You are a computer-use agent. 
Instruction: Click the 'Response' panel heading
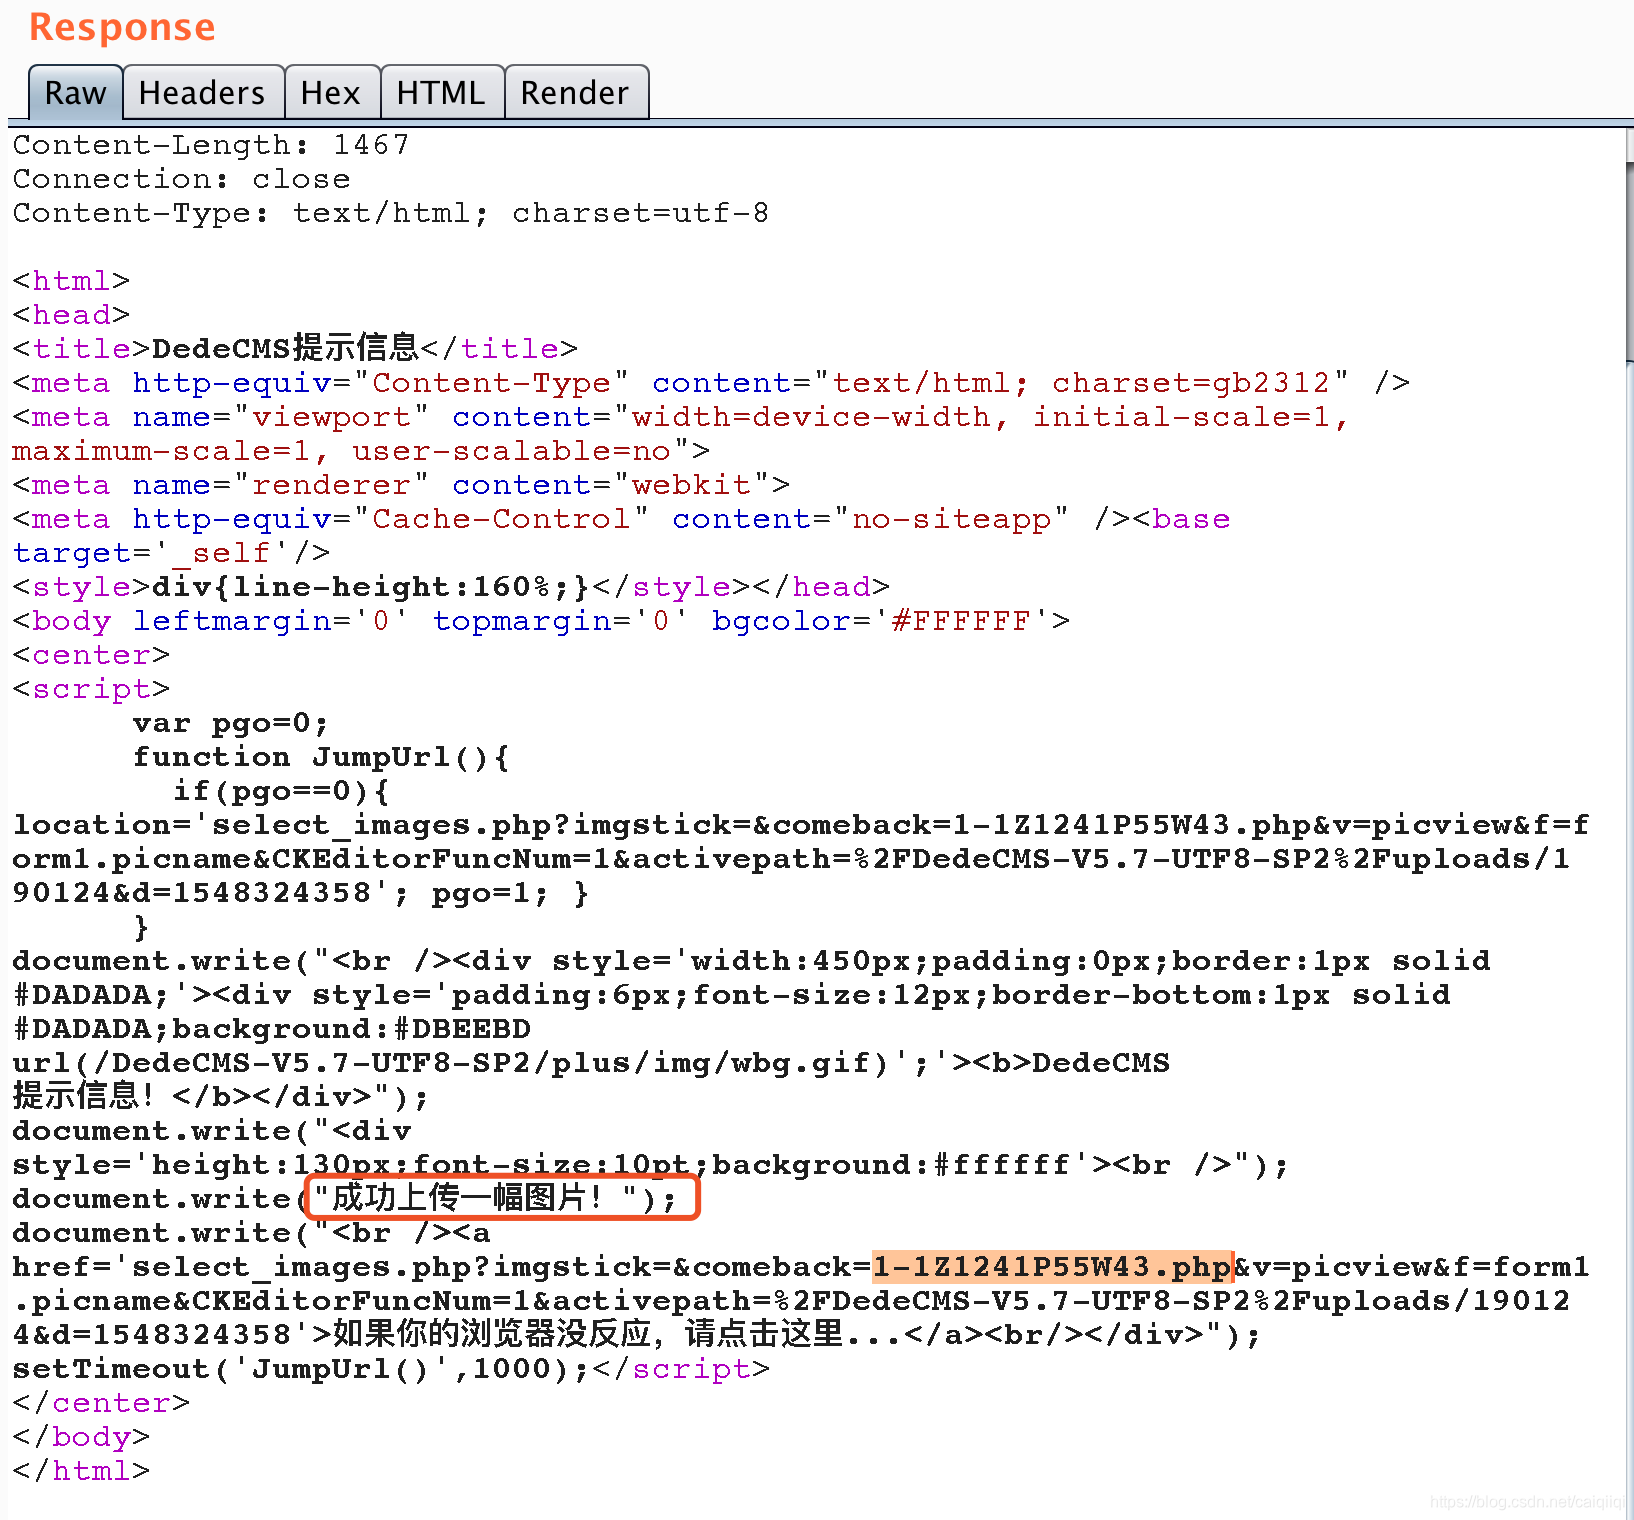pos(122,27)
